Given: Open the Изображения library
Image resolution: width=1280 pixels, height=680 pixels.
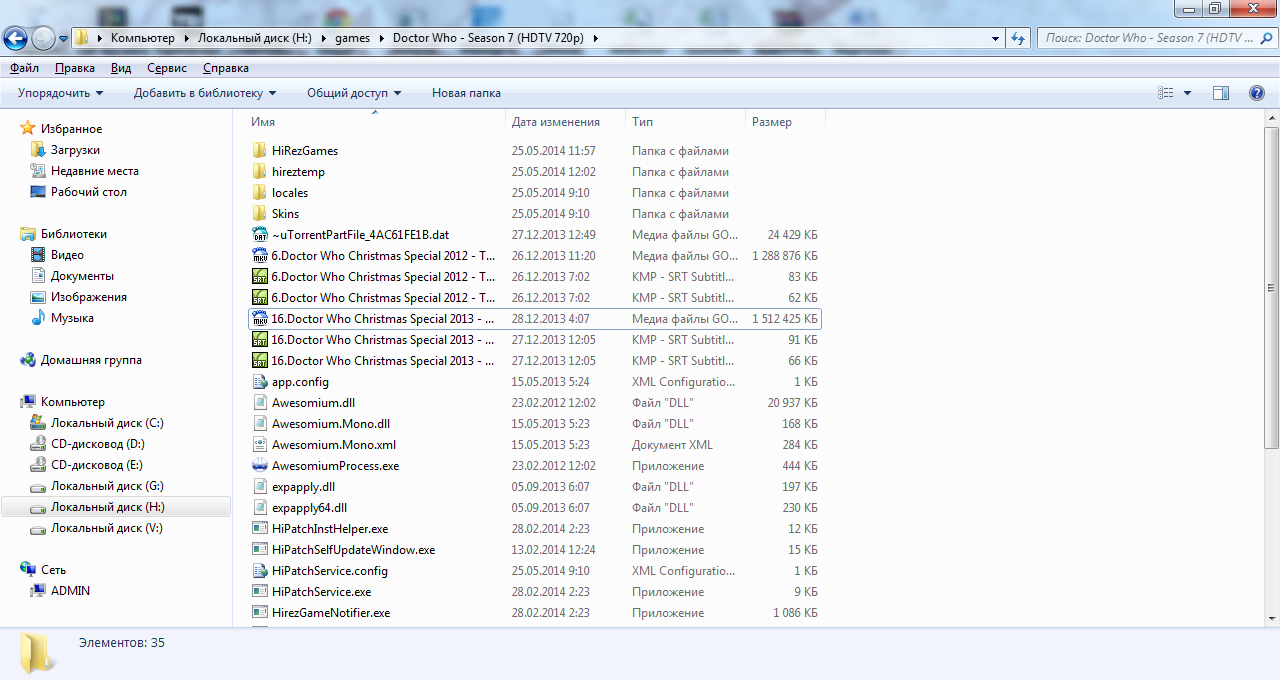Looking at the screenshot, I should pyautogui.click(x=89, y=297).
